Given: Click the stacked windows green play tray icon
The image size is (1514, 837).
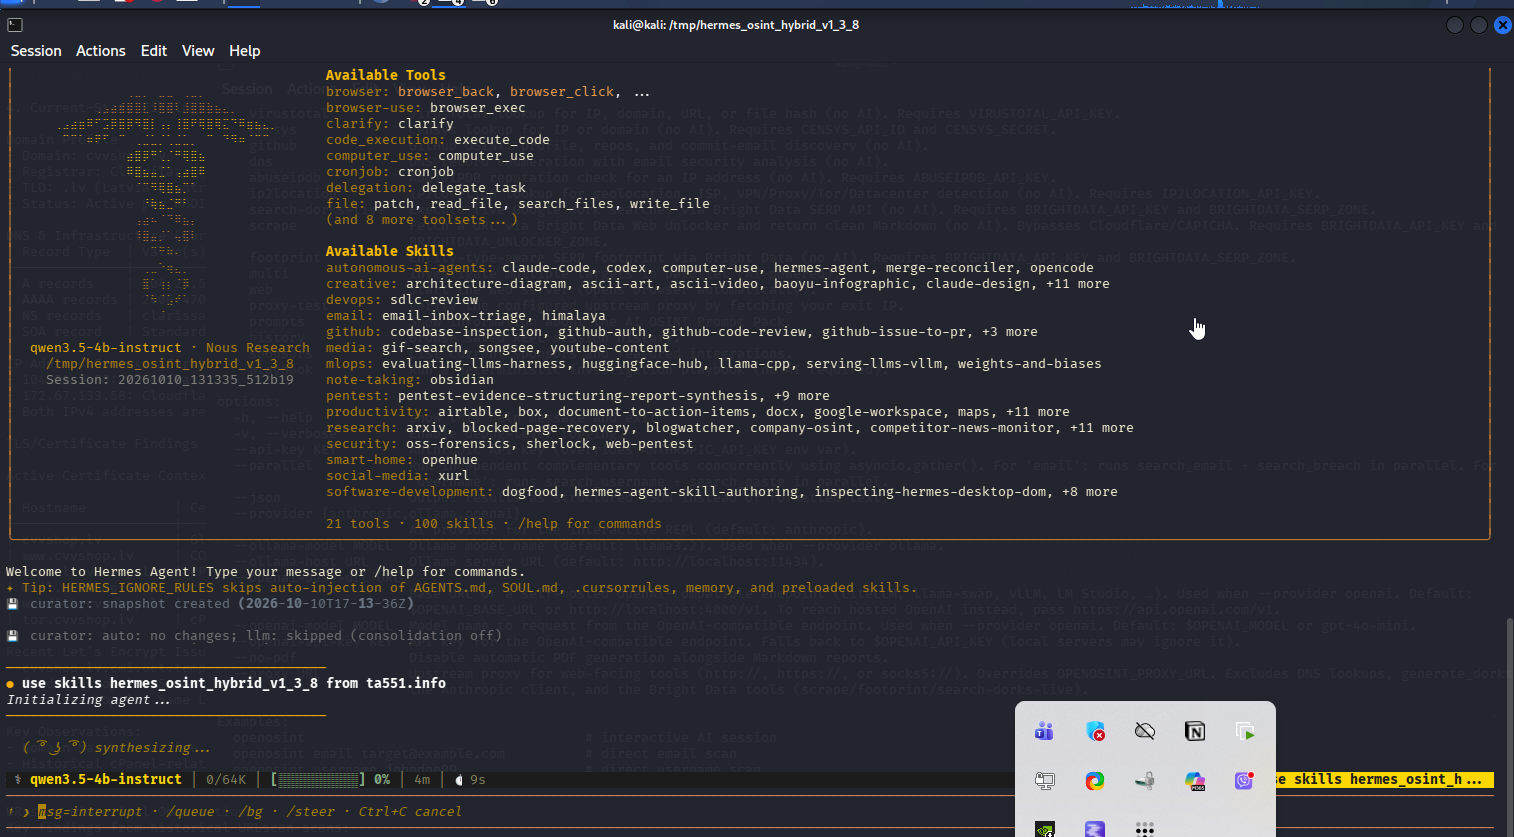Looking at the screenshot, I should [x=1245, y=731].
